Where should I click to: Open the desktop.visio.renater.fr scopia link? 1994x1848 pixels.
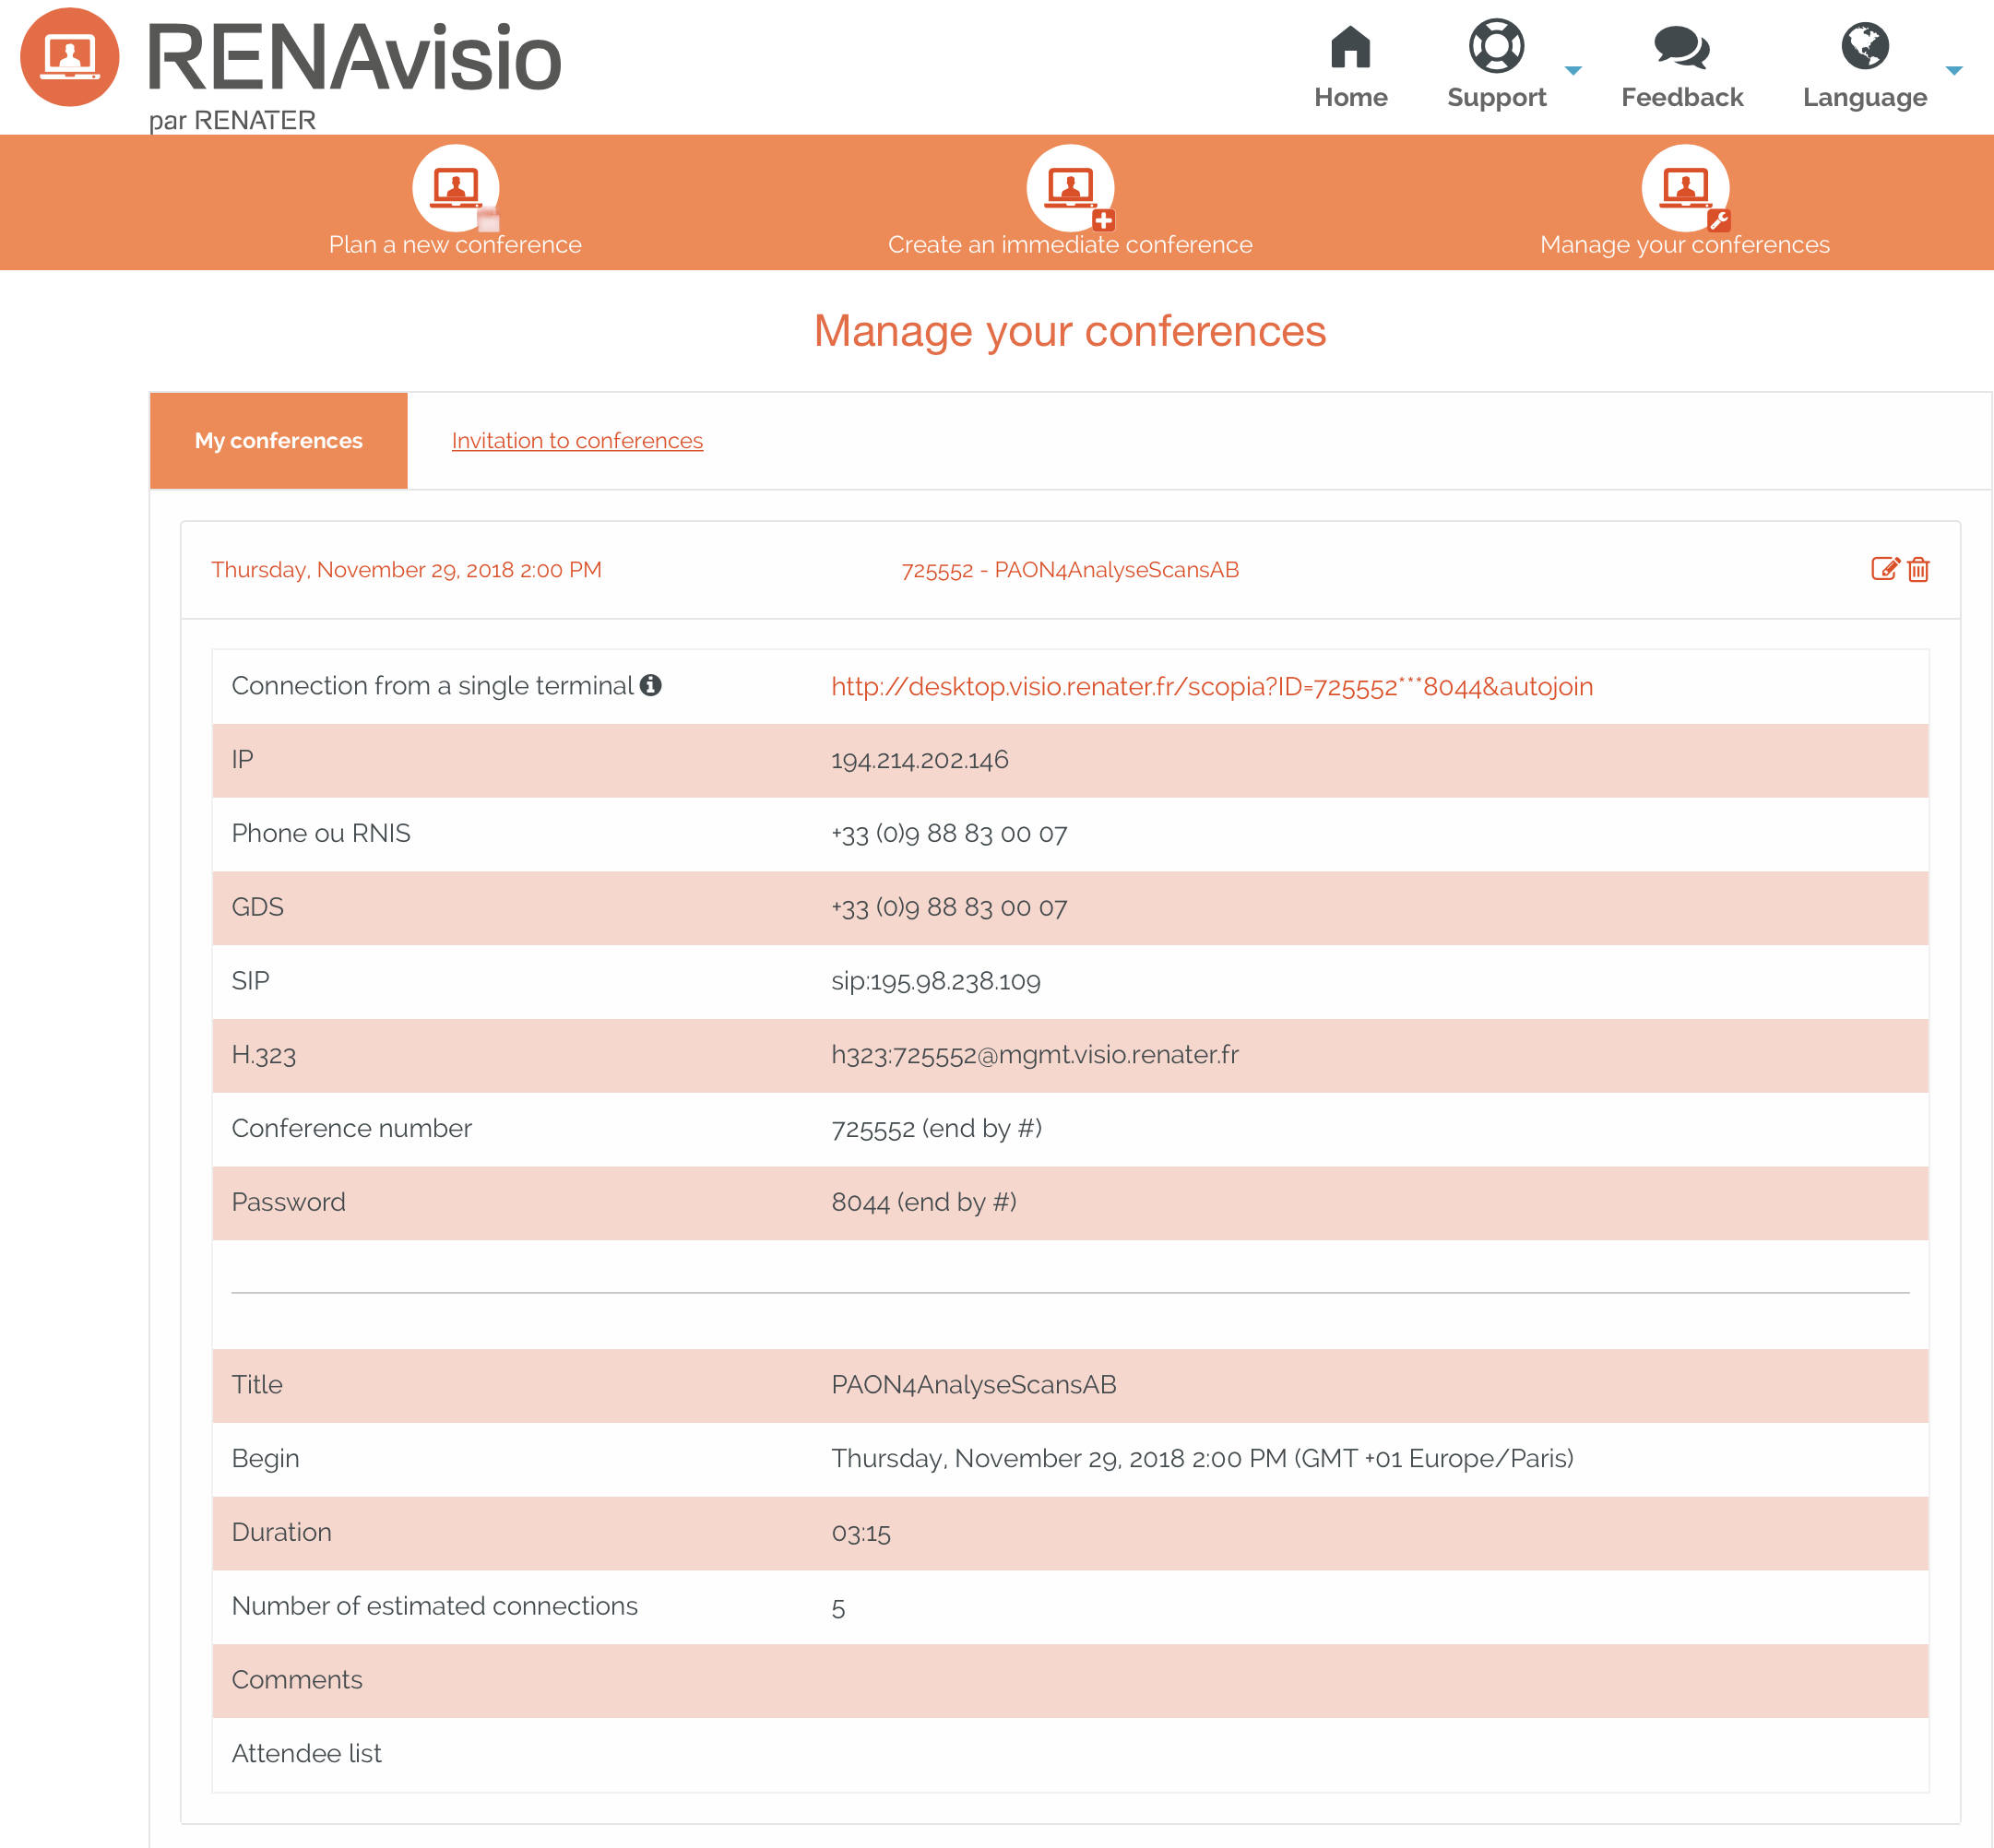point(1212,686)
